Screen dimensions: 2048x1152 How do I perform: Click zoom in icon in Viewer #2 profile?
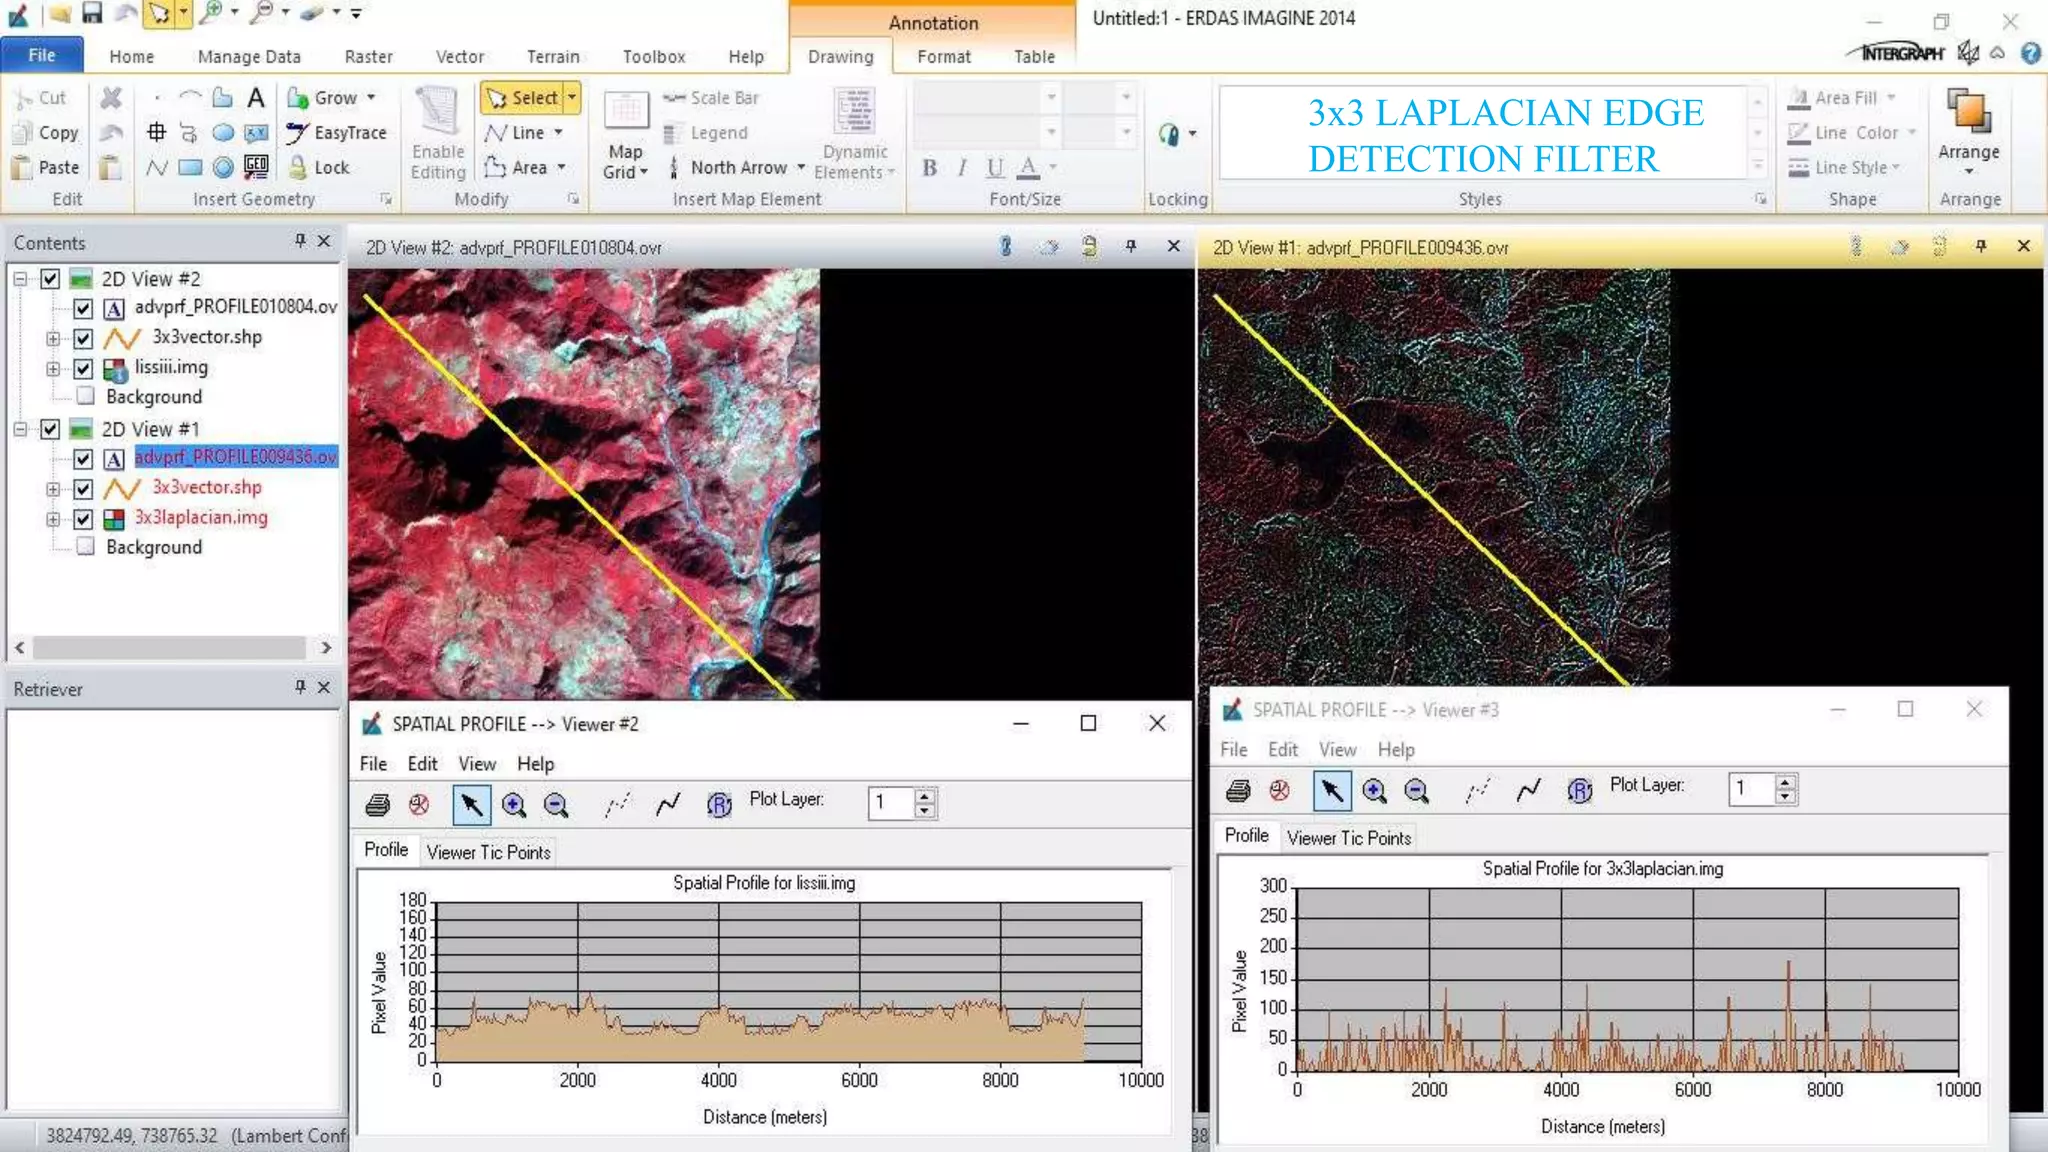[514, 804]
